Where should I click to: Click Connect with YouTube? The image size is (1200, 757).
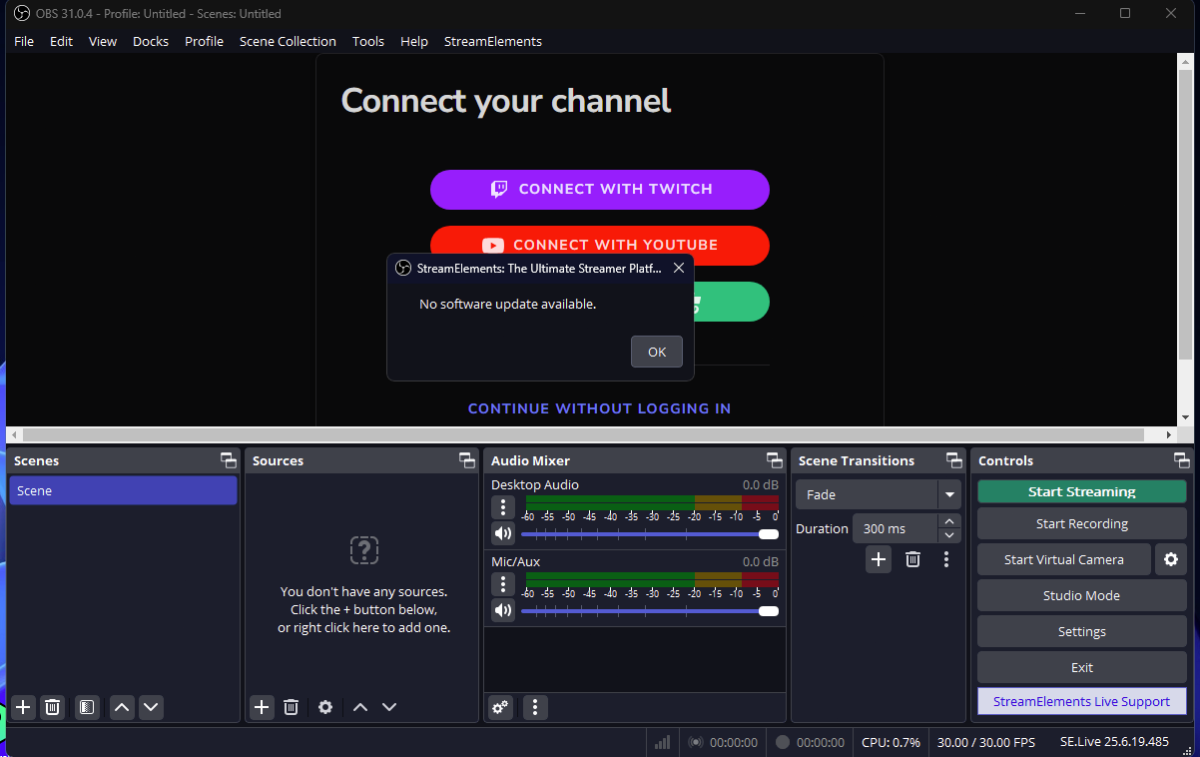point(600,244)
